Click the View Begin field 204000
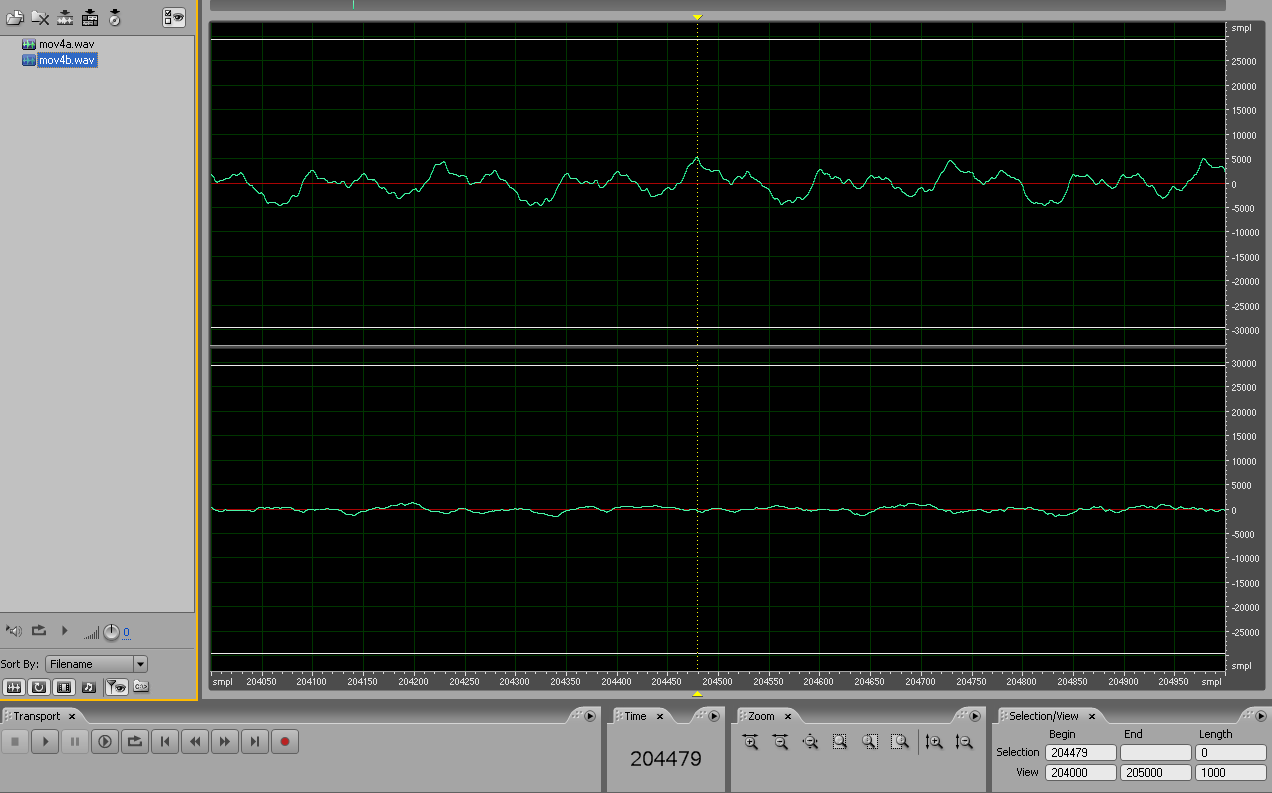1272x793 pixels. tap(1080, 772)
